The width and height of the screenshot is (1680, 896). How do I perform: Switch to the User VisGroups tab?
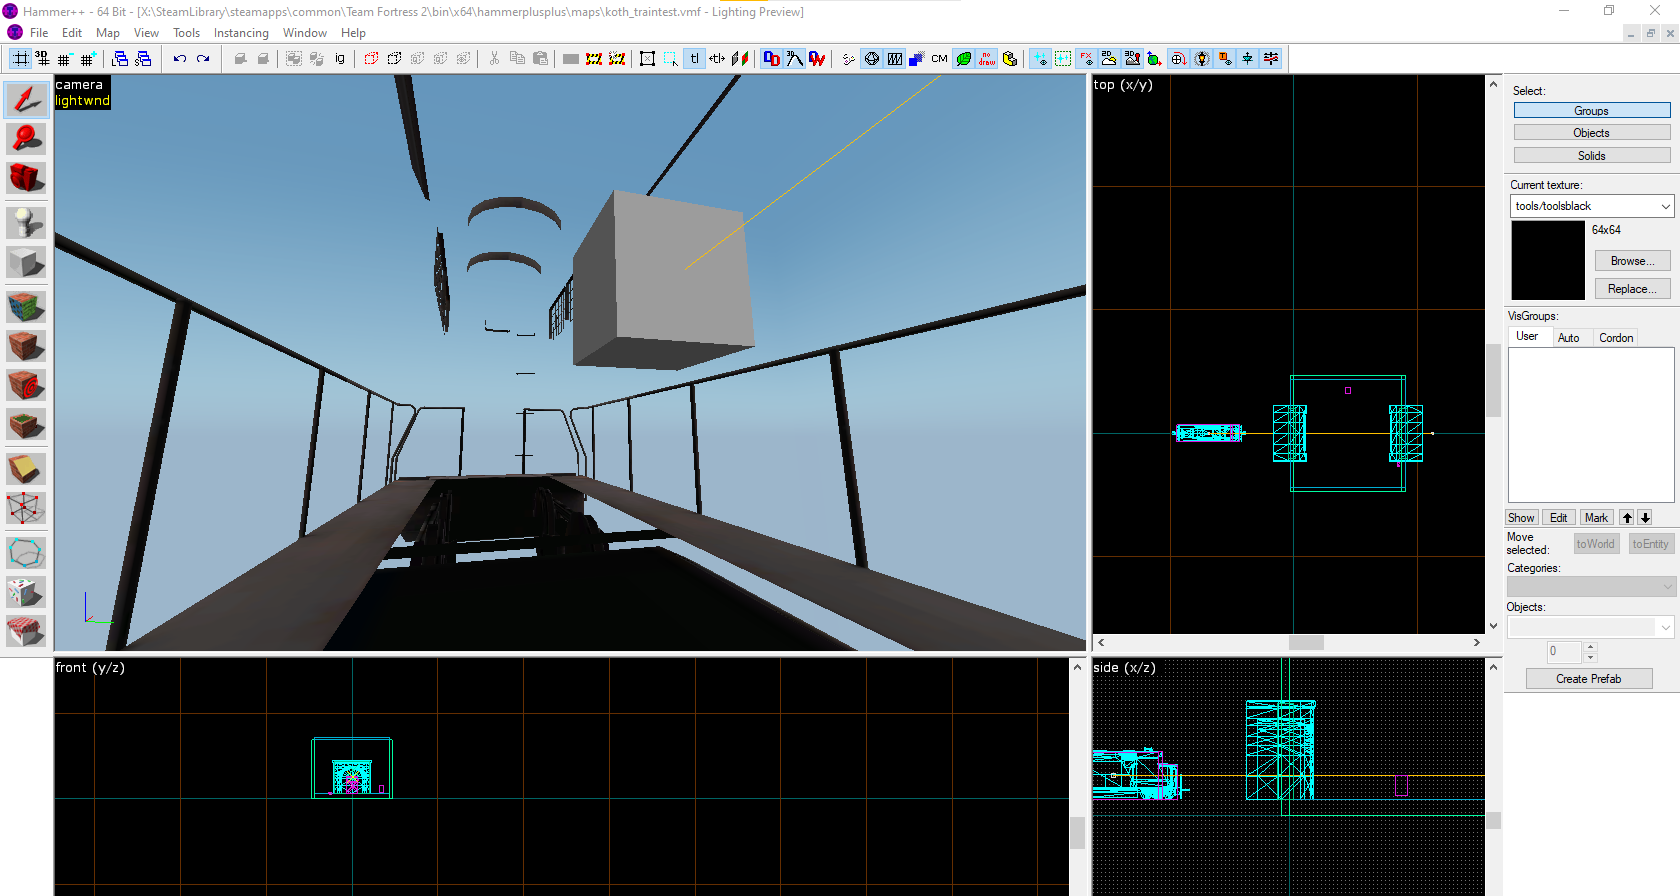tap(1527, 336)
